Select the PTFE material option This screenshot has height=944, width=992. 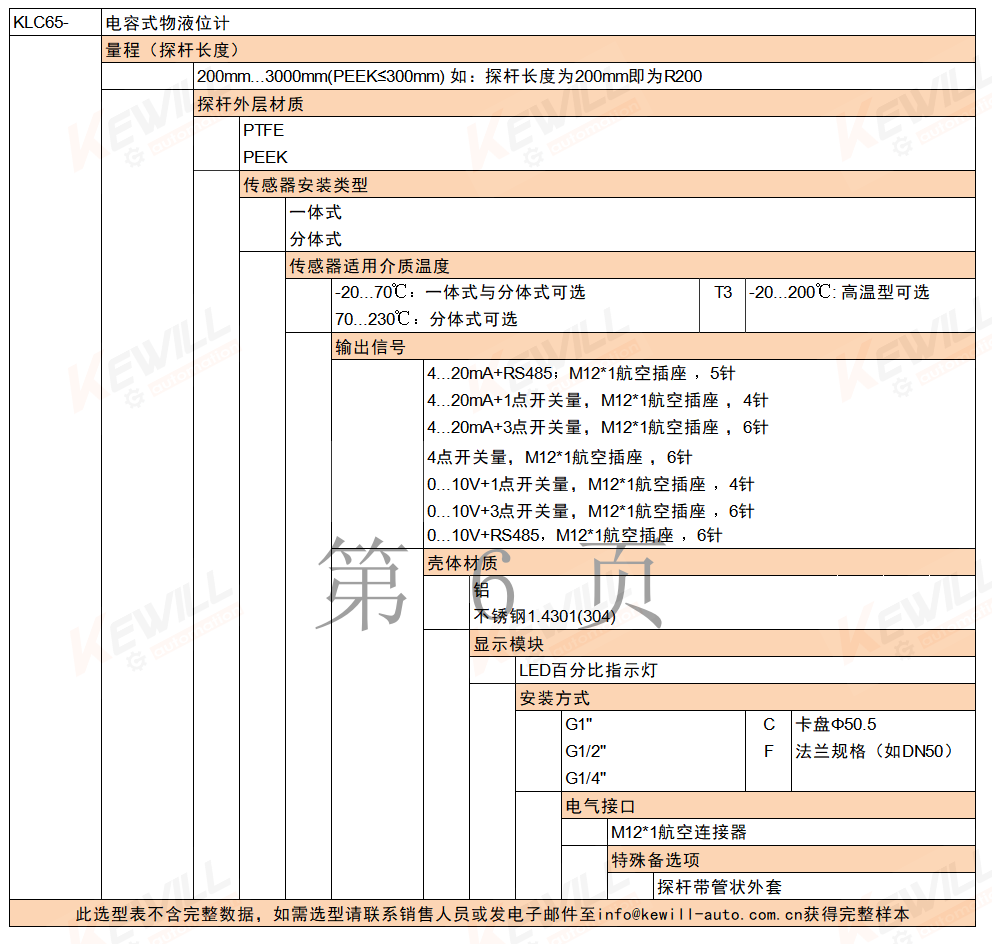tap(263, 130)
